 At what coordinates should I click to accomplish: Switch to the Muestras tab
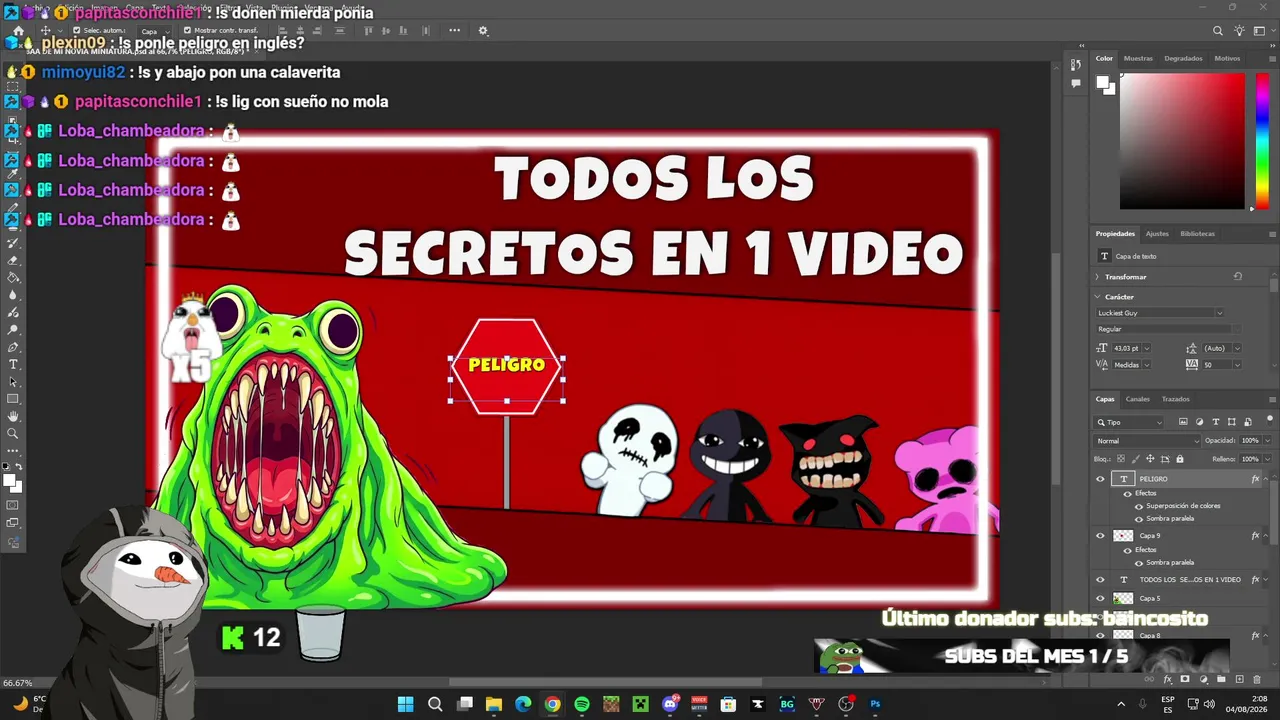(1138, 58)
